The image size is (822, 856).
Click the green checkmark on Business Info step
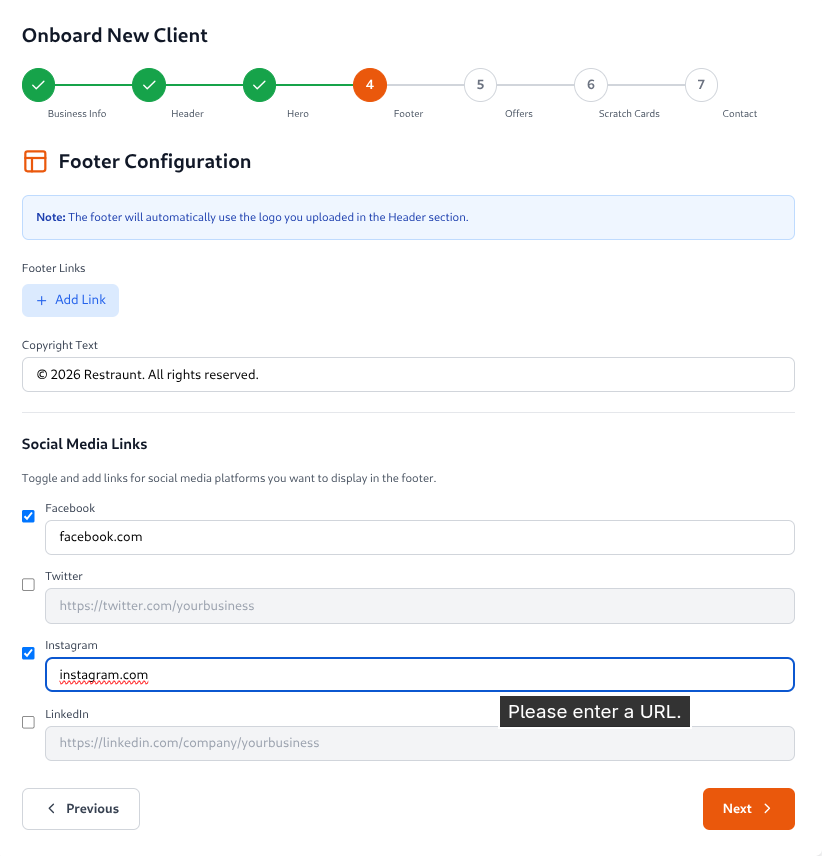coord(38,85)
